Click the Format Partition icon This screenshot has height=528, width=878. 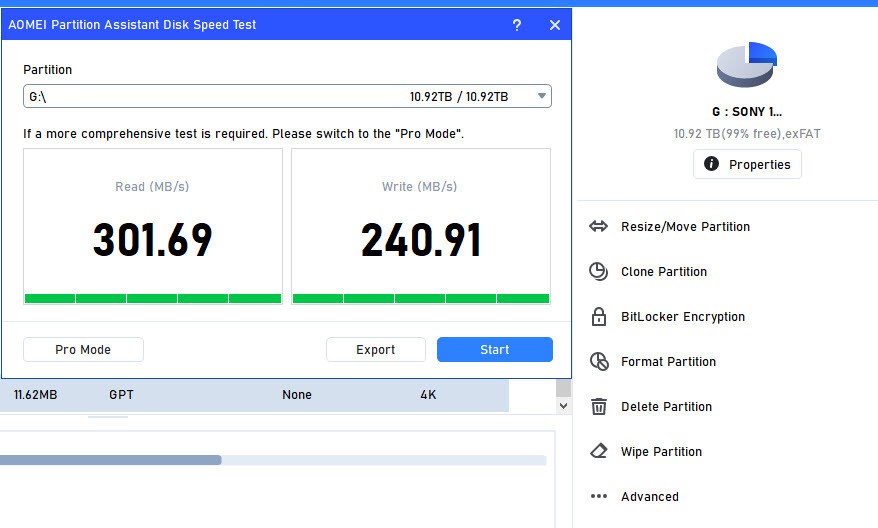598,362
